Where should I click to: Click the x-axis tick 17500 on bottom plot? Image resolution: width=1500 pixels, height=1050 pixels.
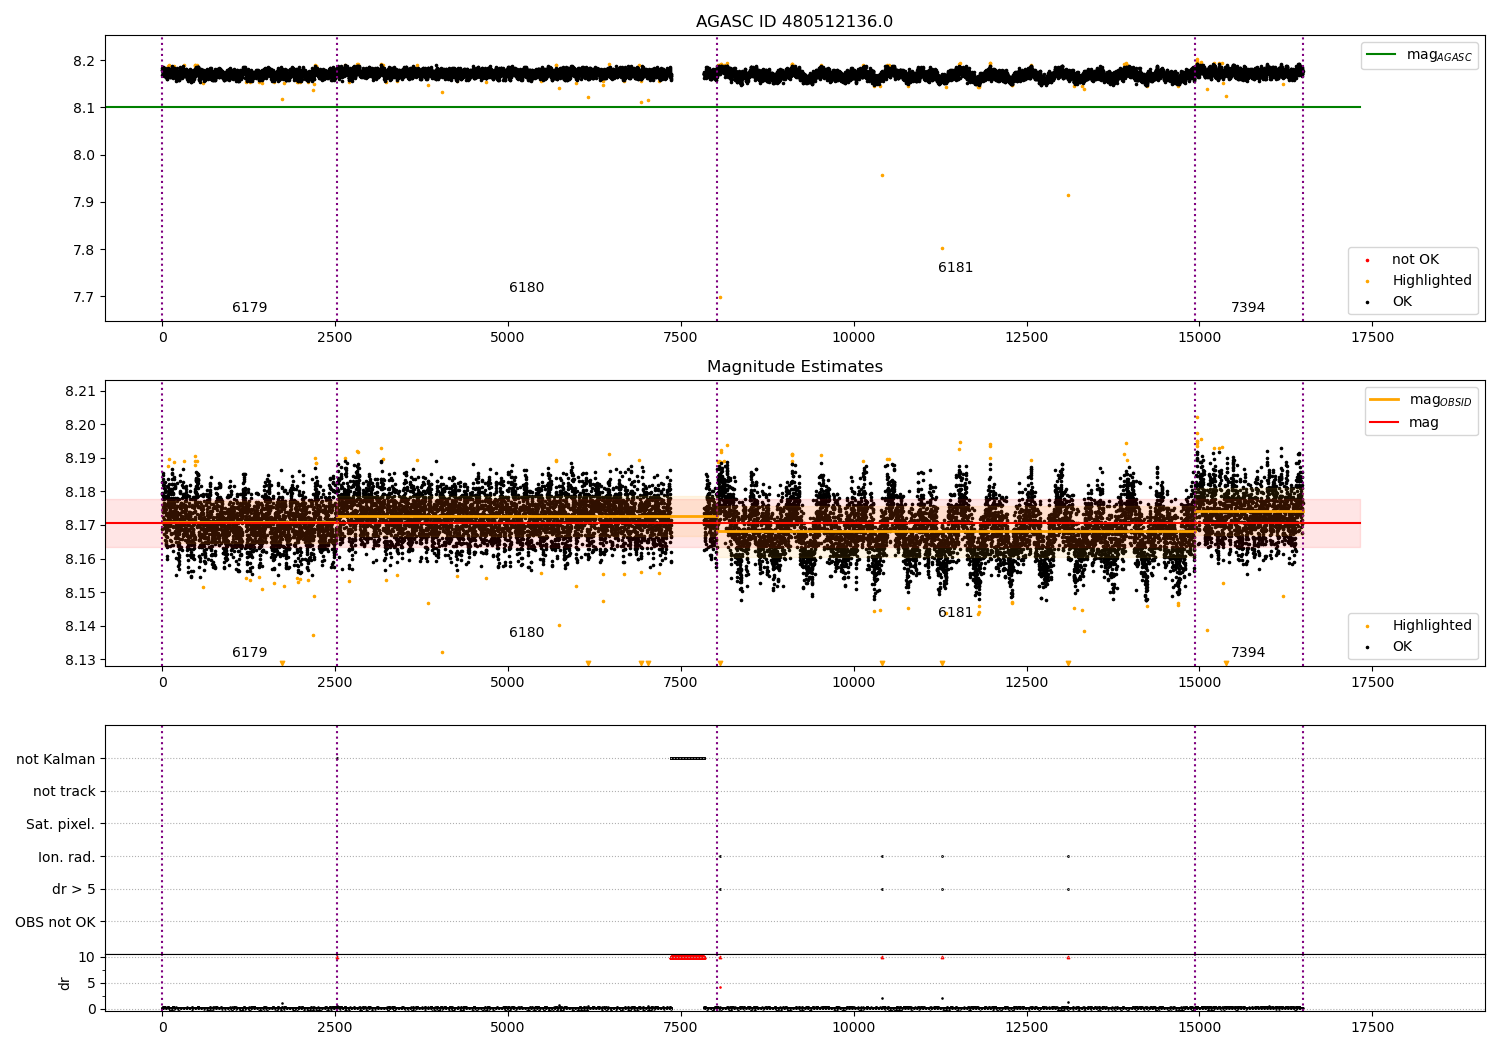(1372, 1027)
